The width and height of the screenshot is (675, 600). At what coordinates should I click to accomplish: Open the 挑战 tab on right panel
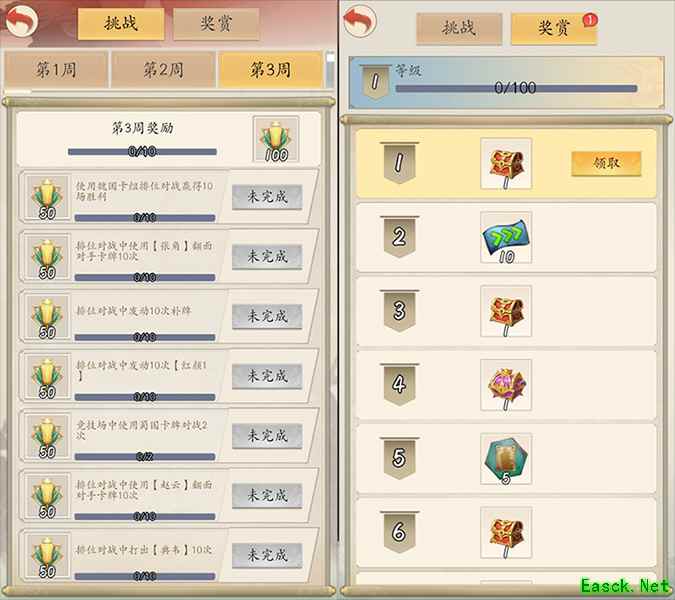459,28
